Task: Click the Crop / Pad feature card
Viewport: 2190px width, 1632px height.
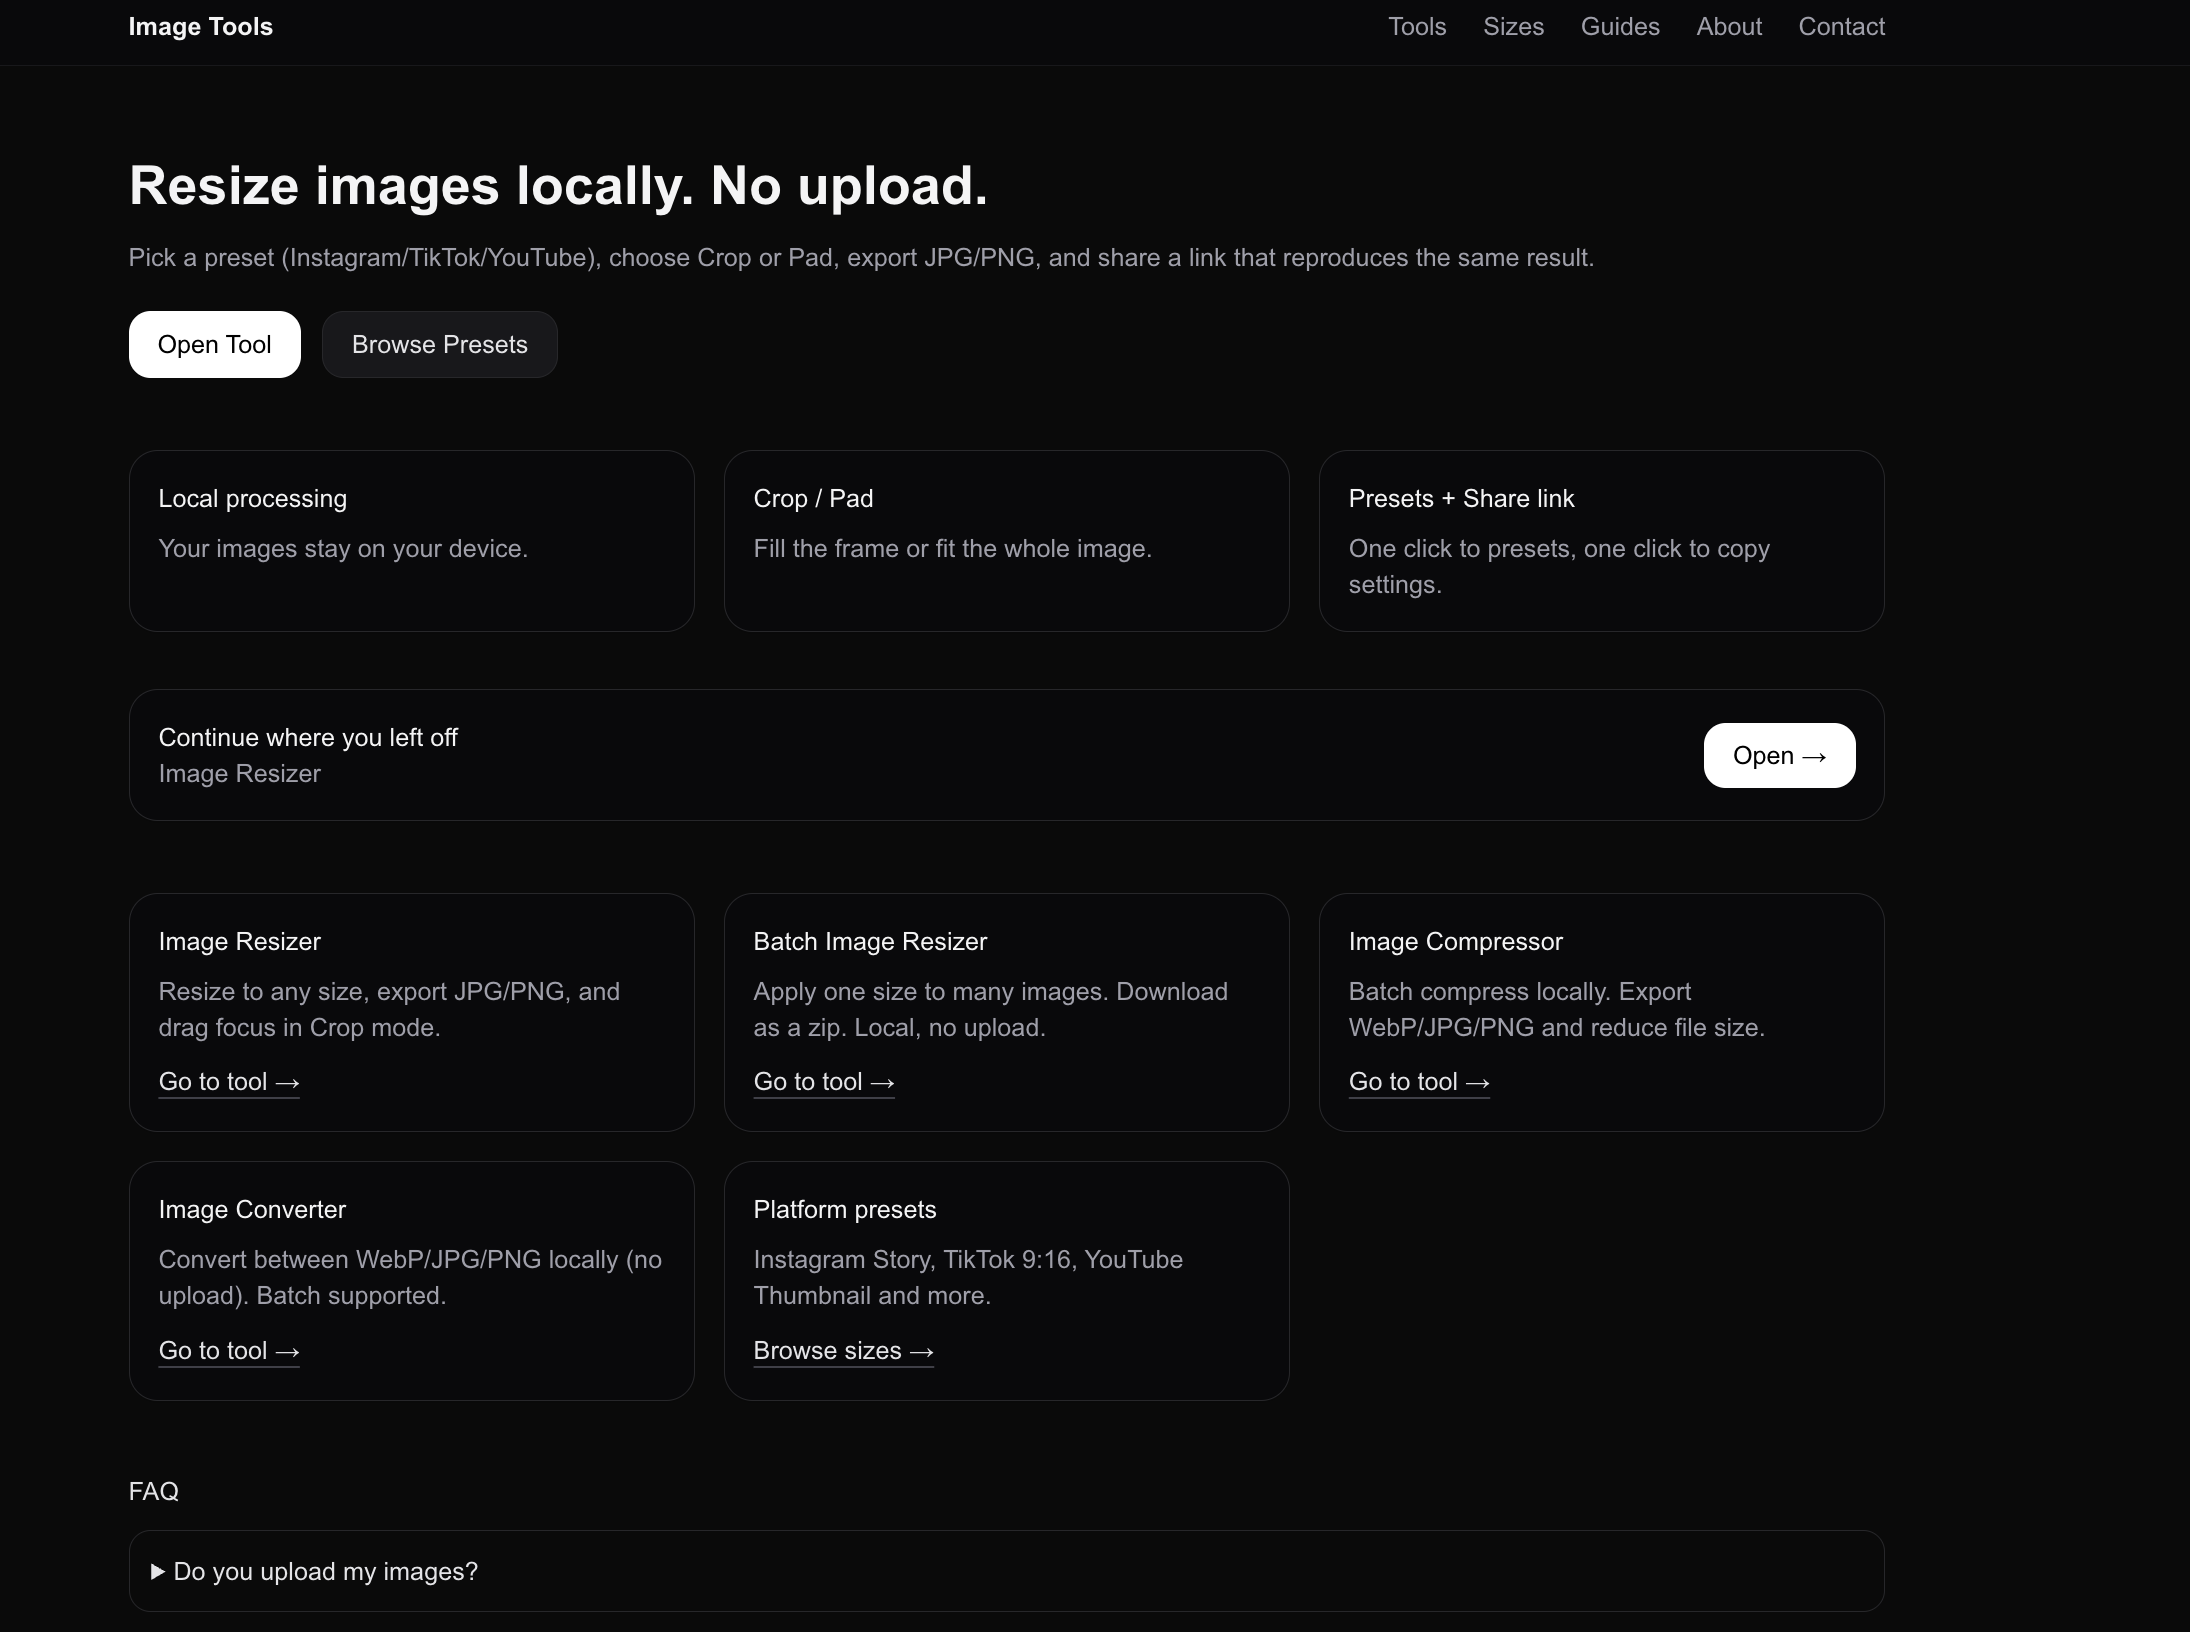Action: (1006, 540)
